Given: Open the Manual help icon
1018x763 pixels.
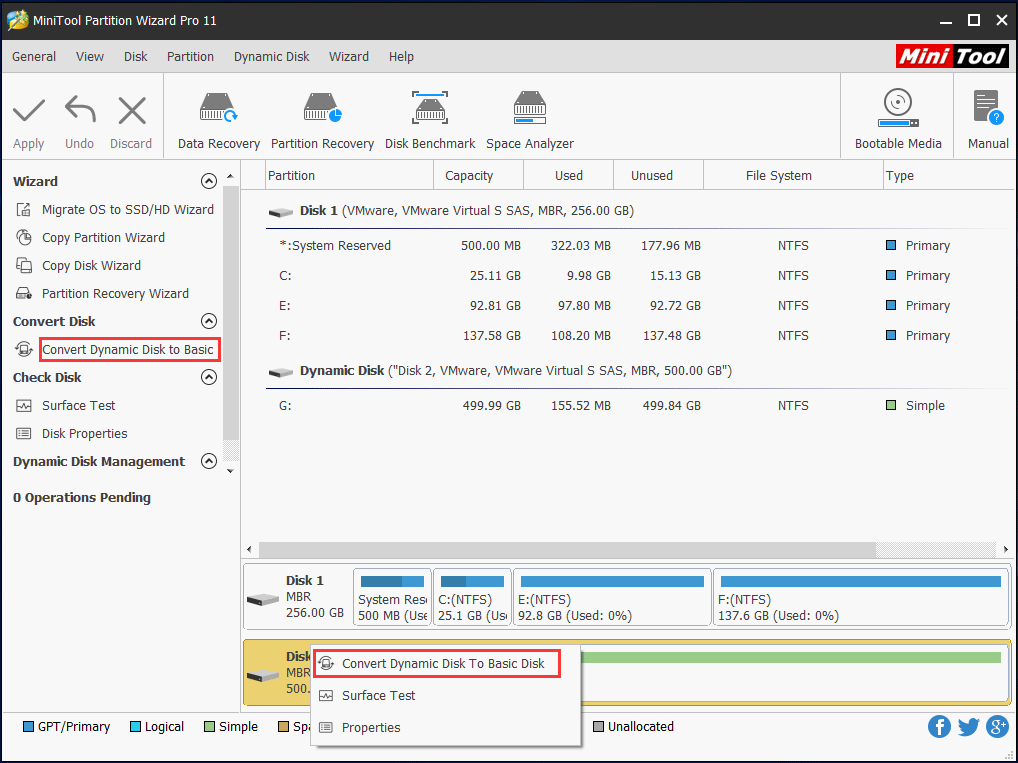Looking at the screenshot, I should [987, 107].
